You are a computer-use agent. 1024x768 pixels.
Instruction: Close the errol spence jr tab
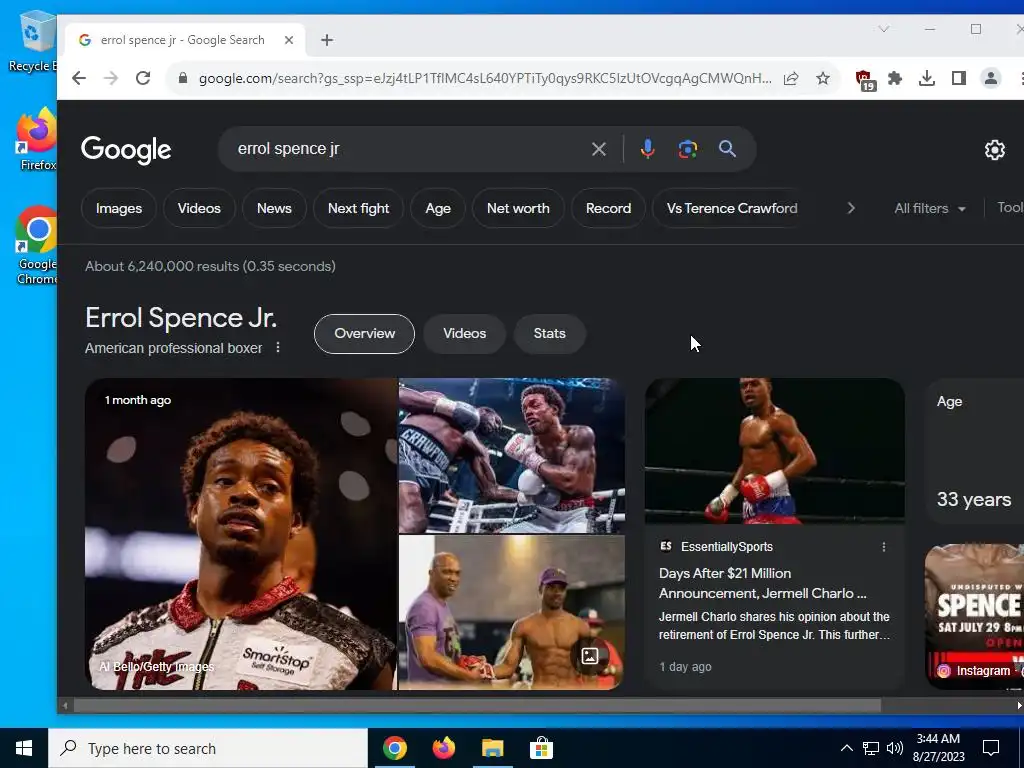(289, 40)
